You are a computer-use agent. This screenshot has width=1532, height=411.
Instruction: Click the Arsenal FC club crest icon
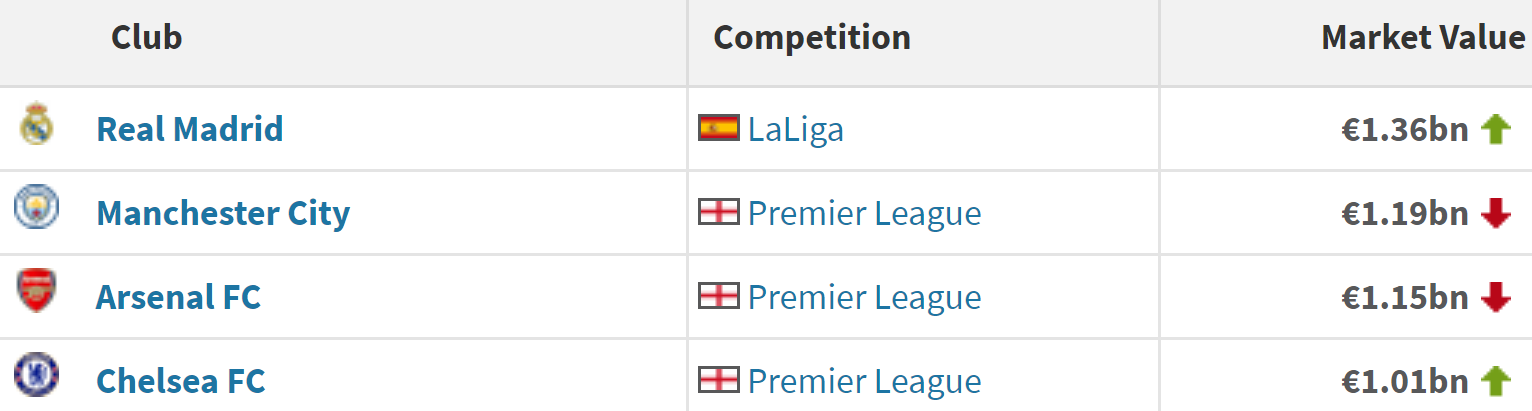(37, 293)
